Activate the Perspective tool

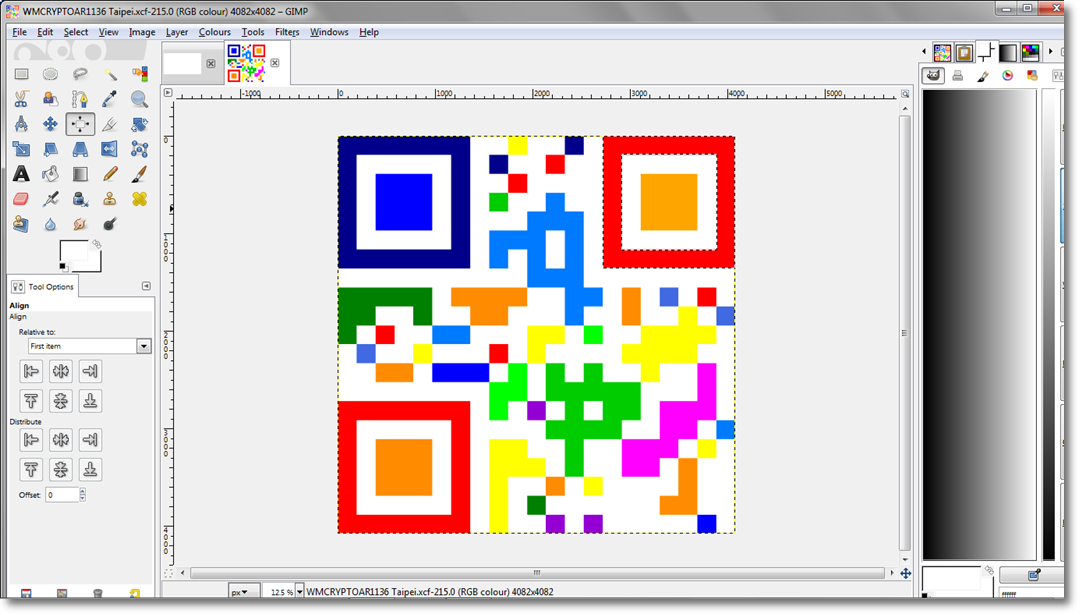point(80,149)
